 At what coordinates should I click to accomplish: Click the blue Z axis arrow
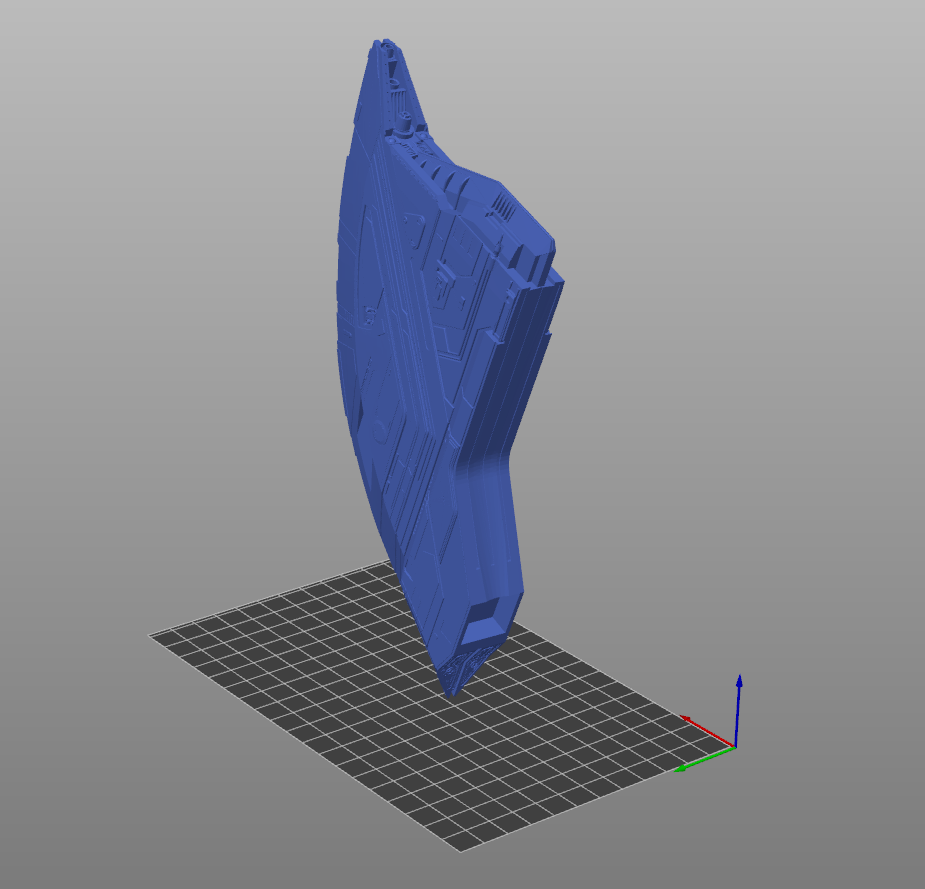click(738, 711)
